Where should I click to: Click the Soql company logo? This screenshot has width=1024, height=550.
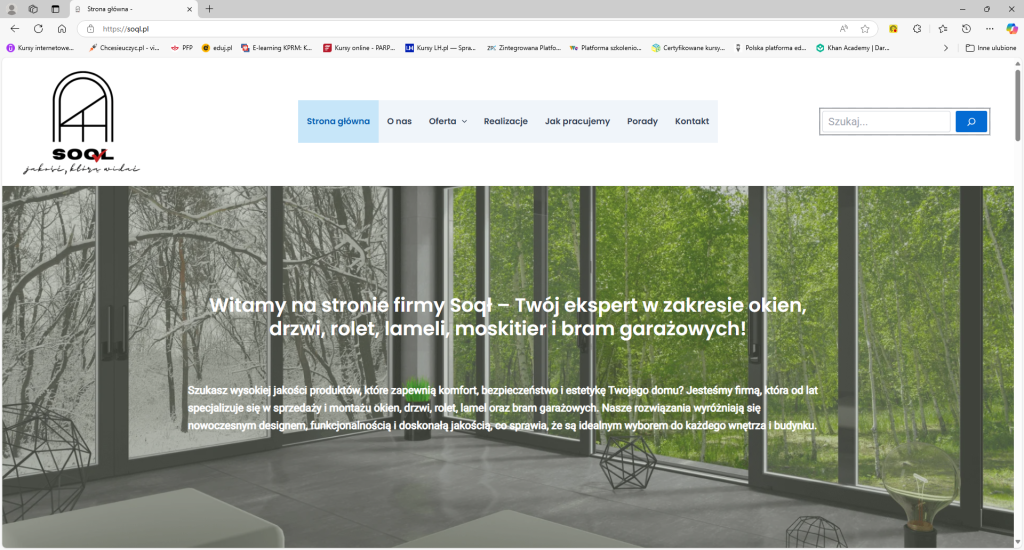(x=83, y=122)
